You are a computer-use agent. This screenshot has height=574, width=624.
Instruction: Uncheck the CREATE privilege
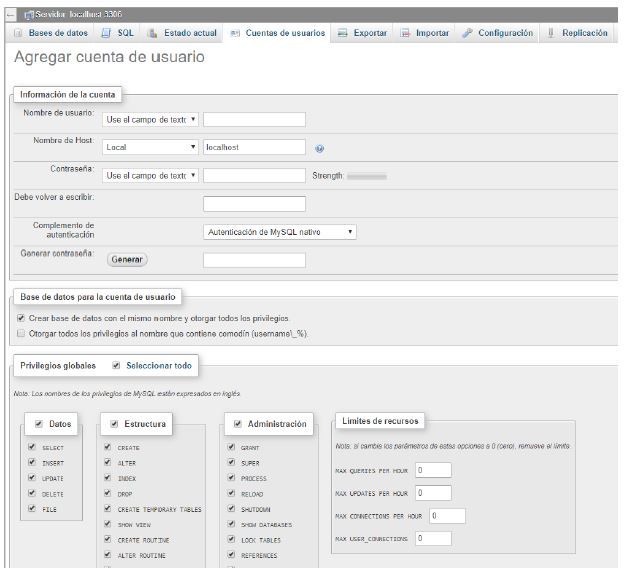[x=107, y=447]
